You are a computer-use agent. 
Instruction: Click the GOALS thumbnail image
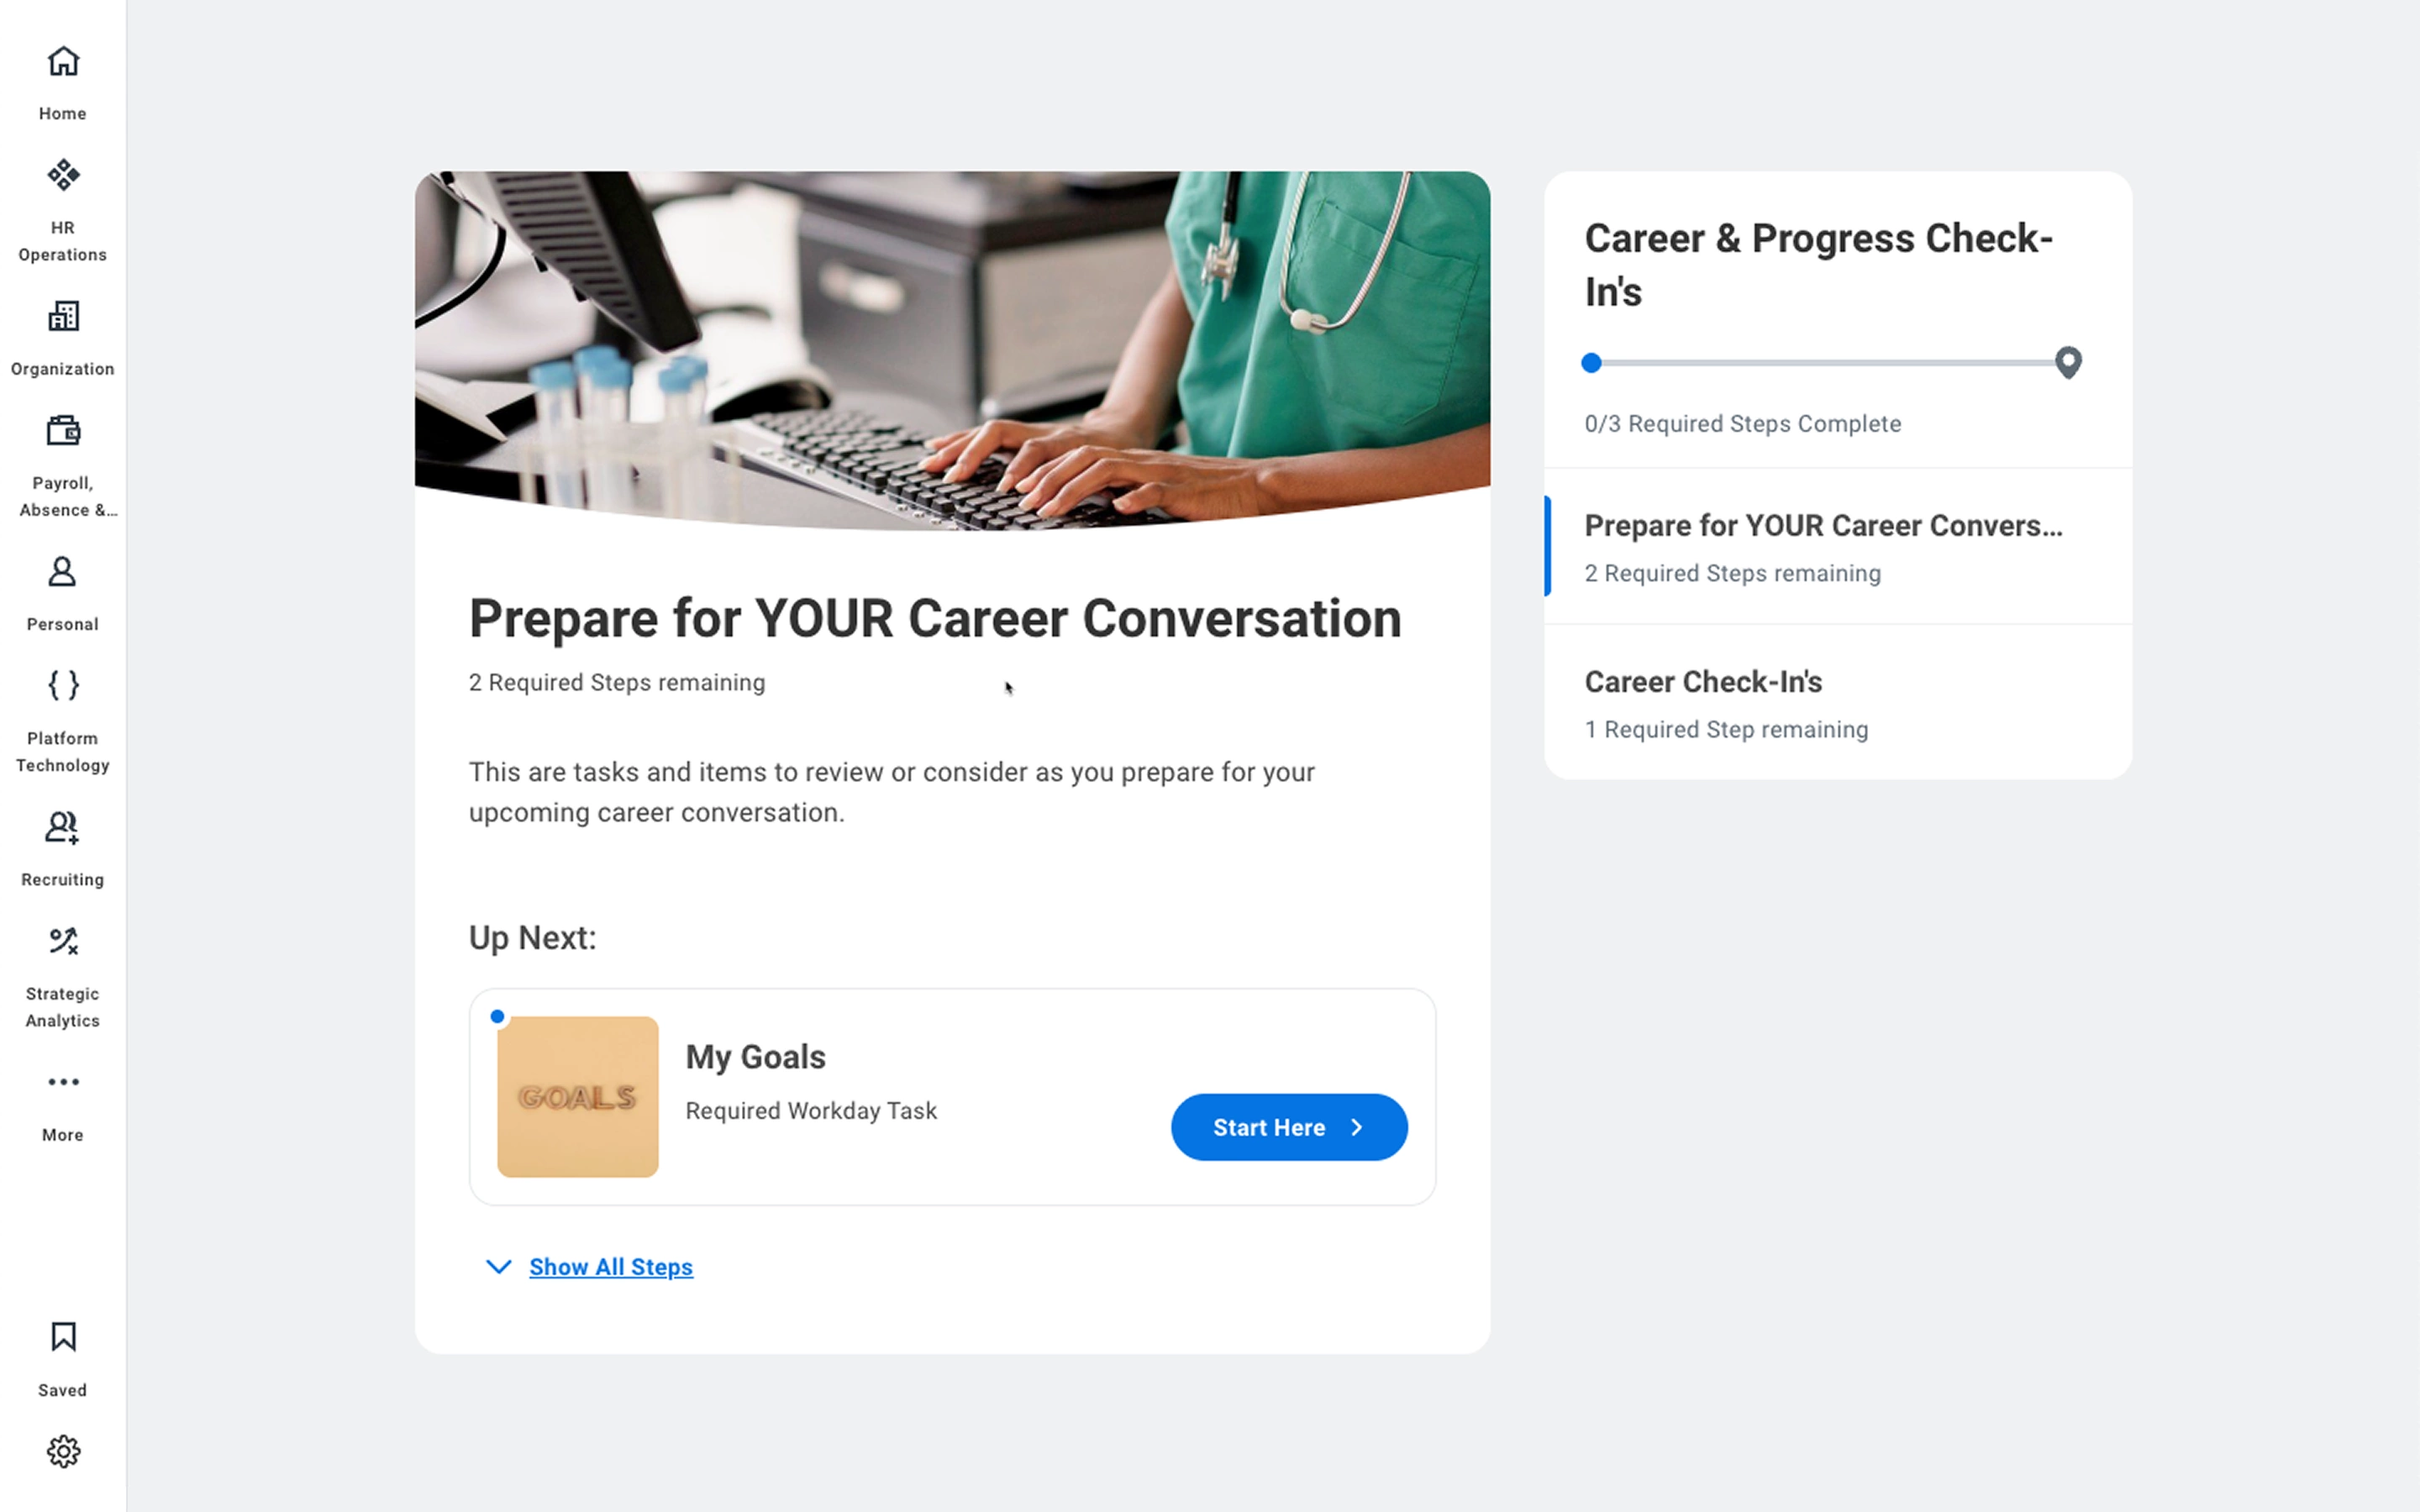(578, 1097)
